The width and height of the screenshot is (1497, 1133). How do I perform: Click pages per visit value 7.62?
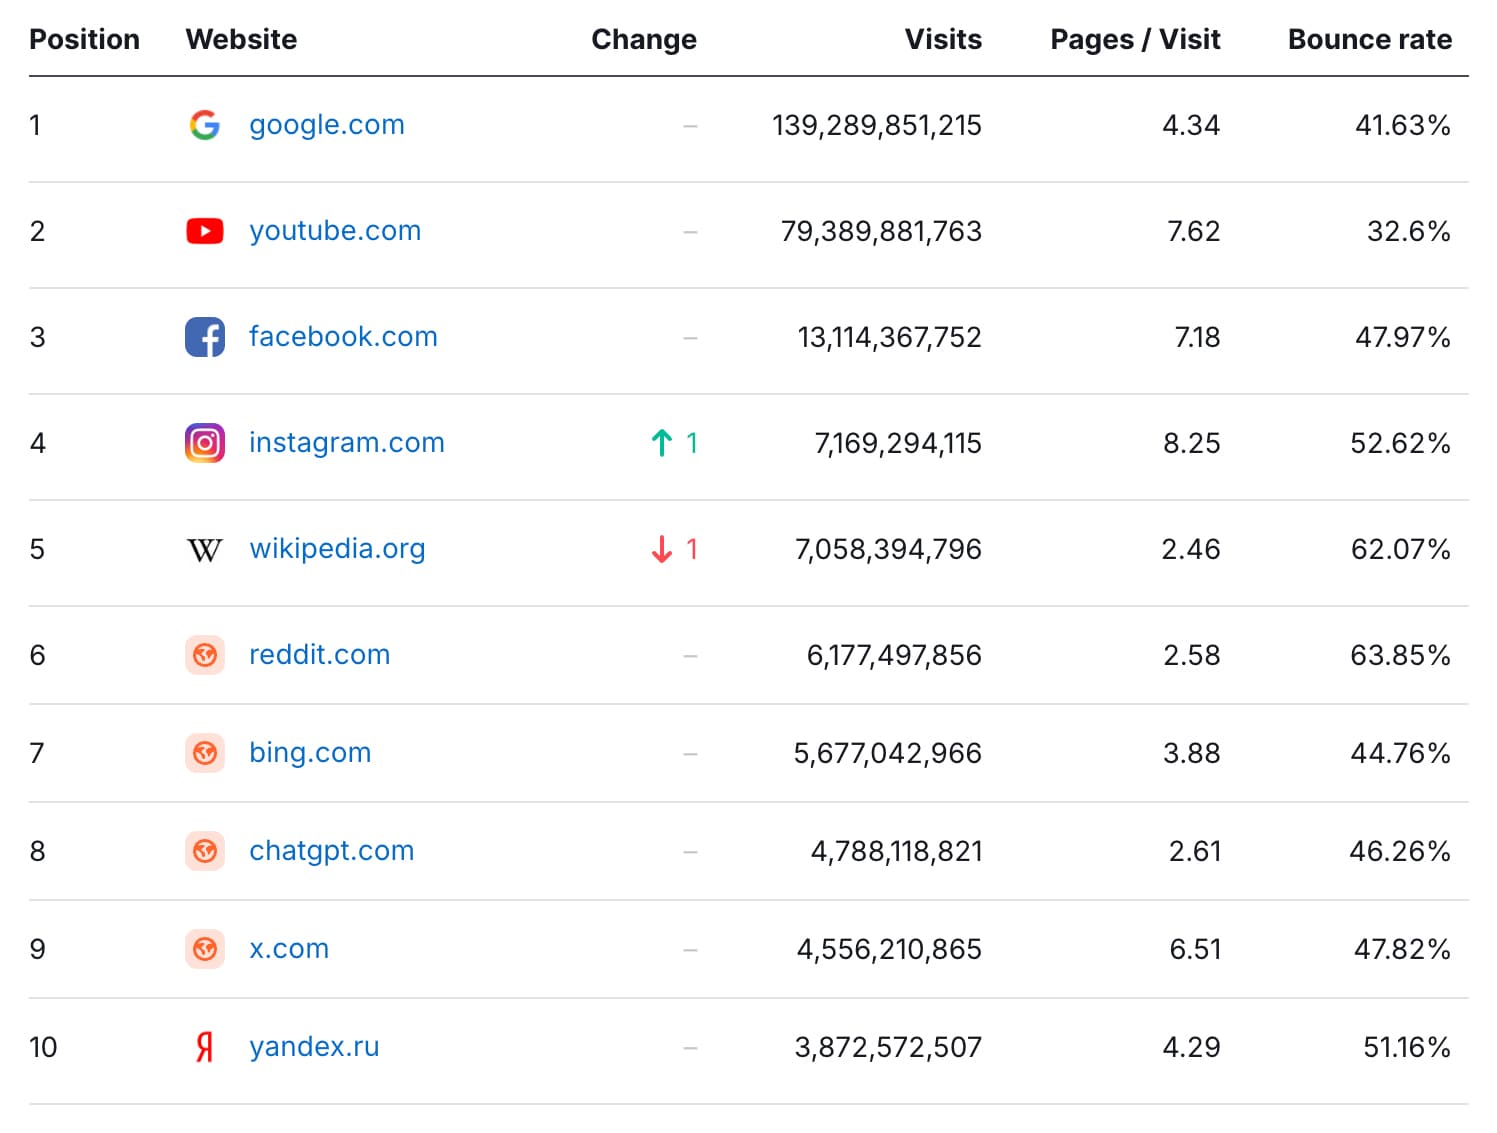(x=1194, y=231)
